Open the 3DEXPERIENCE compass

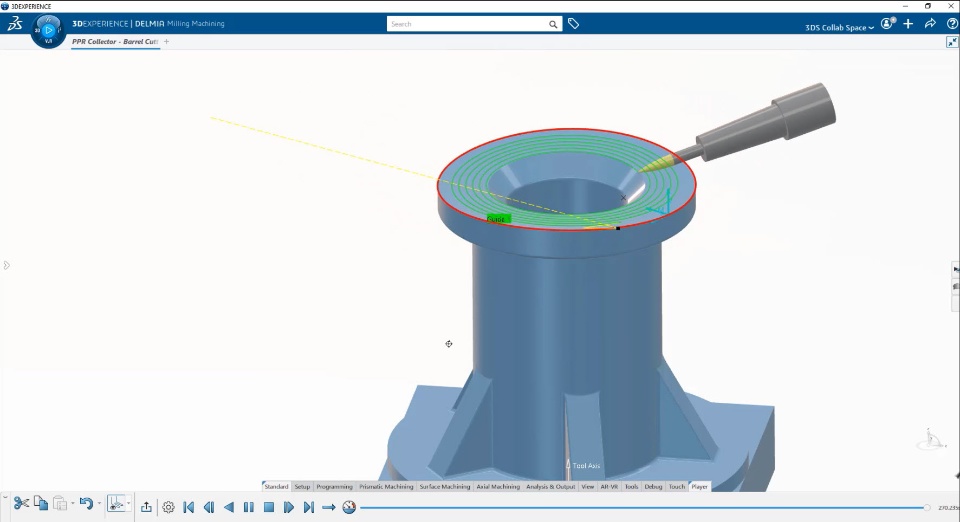coord(48,31)
